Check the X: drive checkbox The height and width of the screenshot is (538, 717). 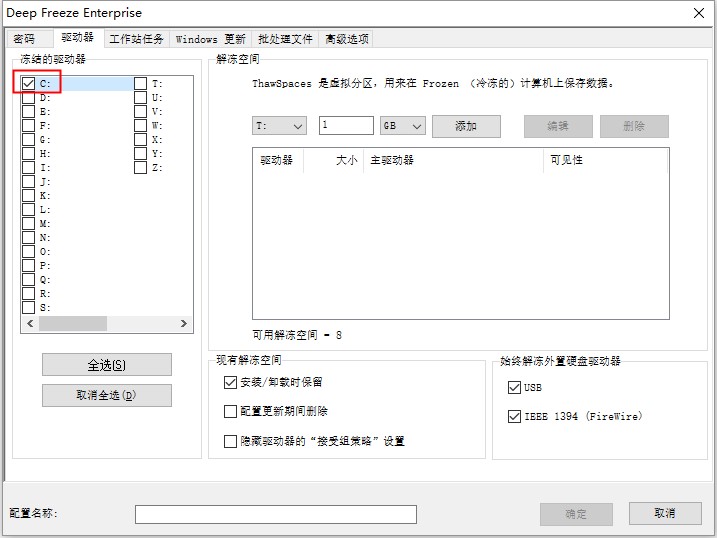click(x=140, y=139)
